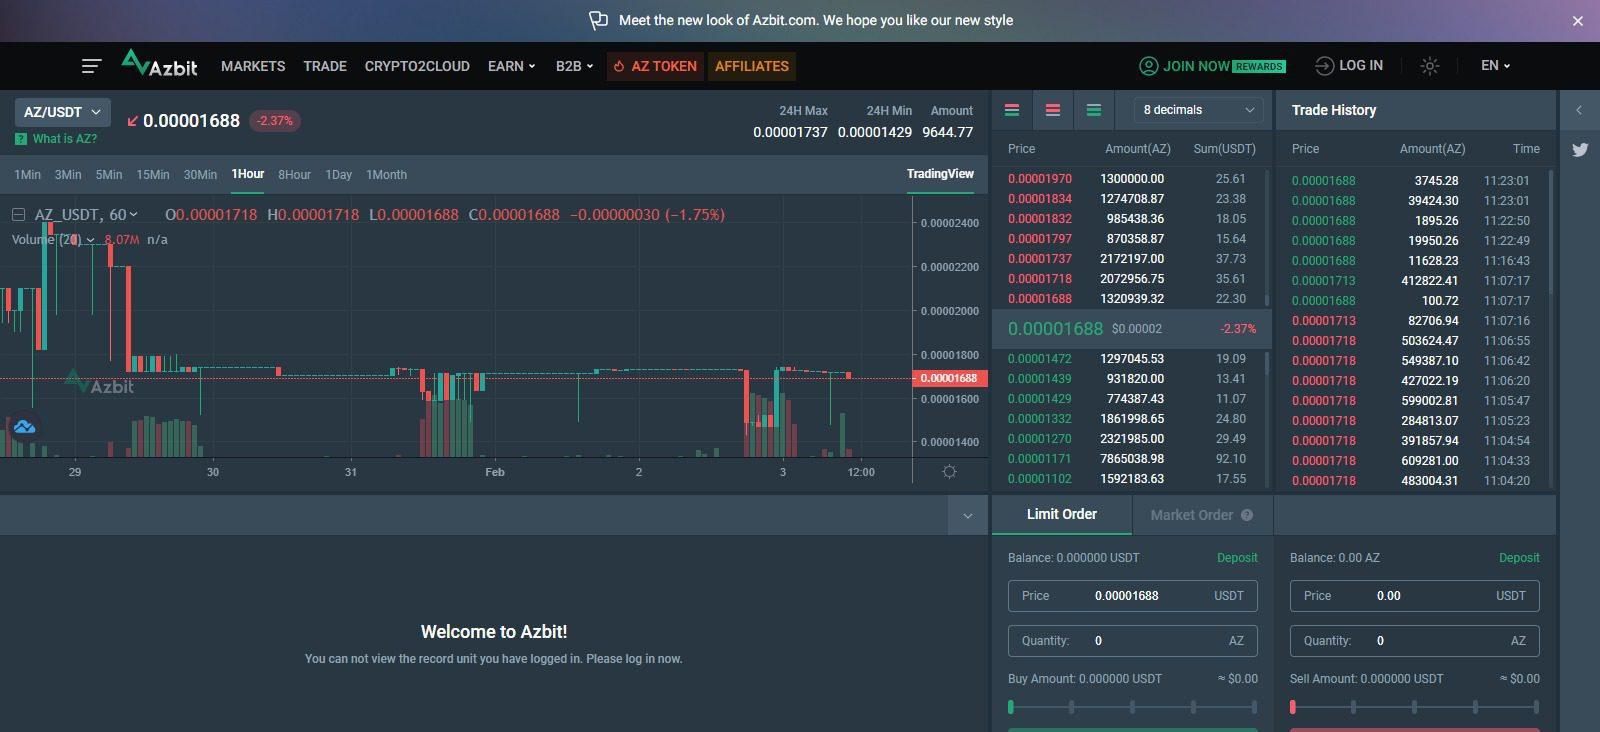
Task: Collapse the AZ_USDT chart legend box
Action: point(18,214)
